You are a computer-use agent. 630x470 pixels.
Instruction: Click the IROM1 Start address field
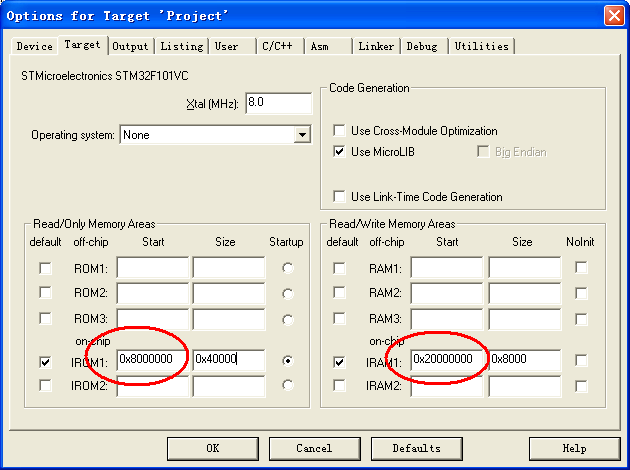(152, 360)
